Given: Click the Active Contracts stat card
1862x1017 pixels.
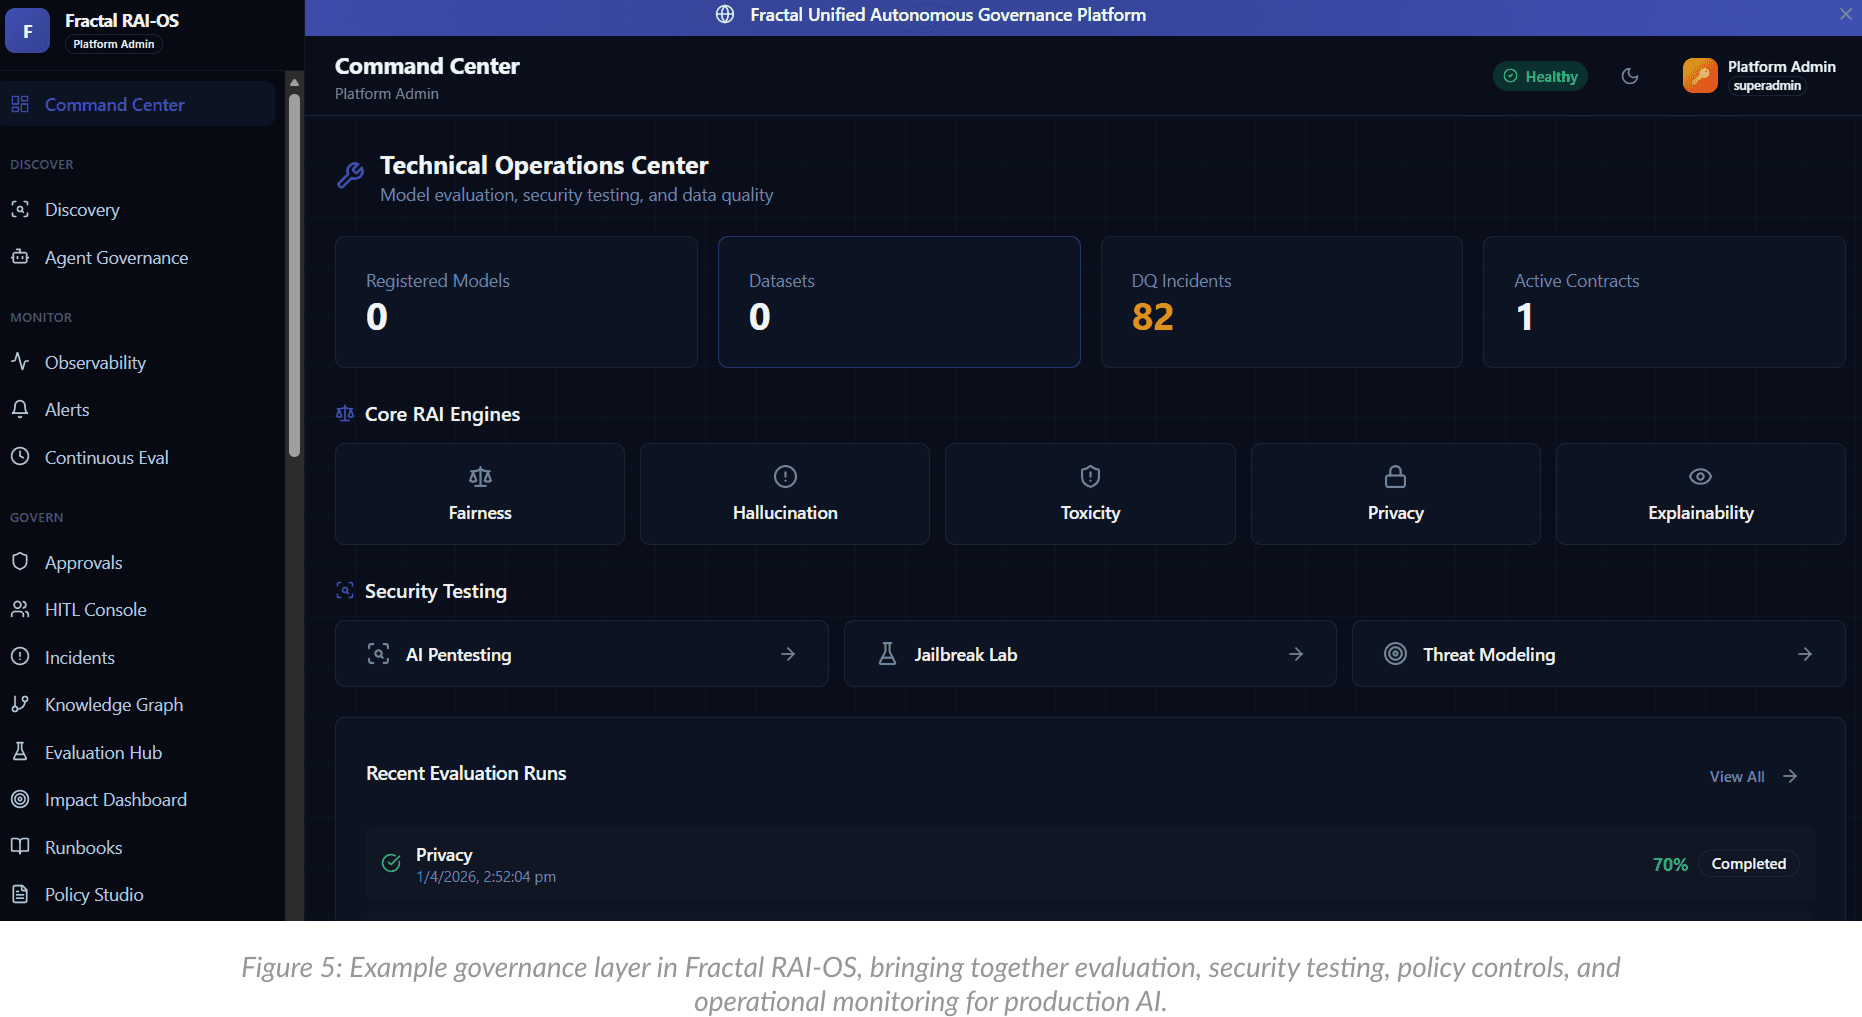Looking at the screenshot, I should point(1664,302).
